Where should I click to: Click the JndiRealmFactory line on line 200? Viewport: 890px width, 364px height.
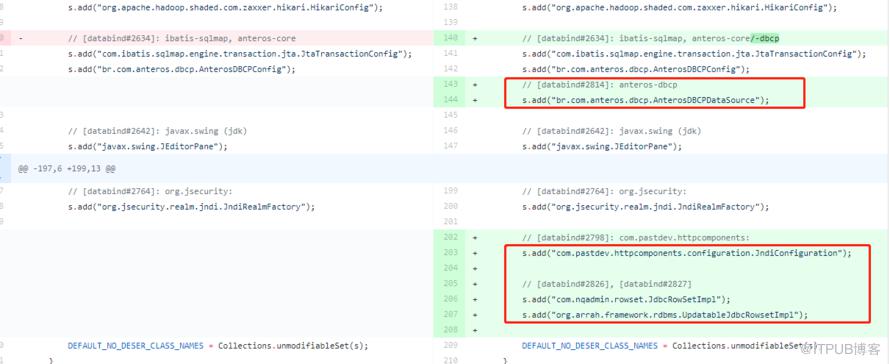tap(645, 207)
